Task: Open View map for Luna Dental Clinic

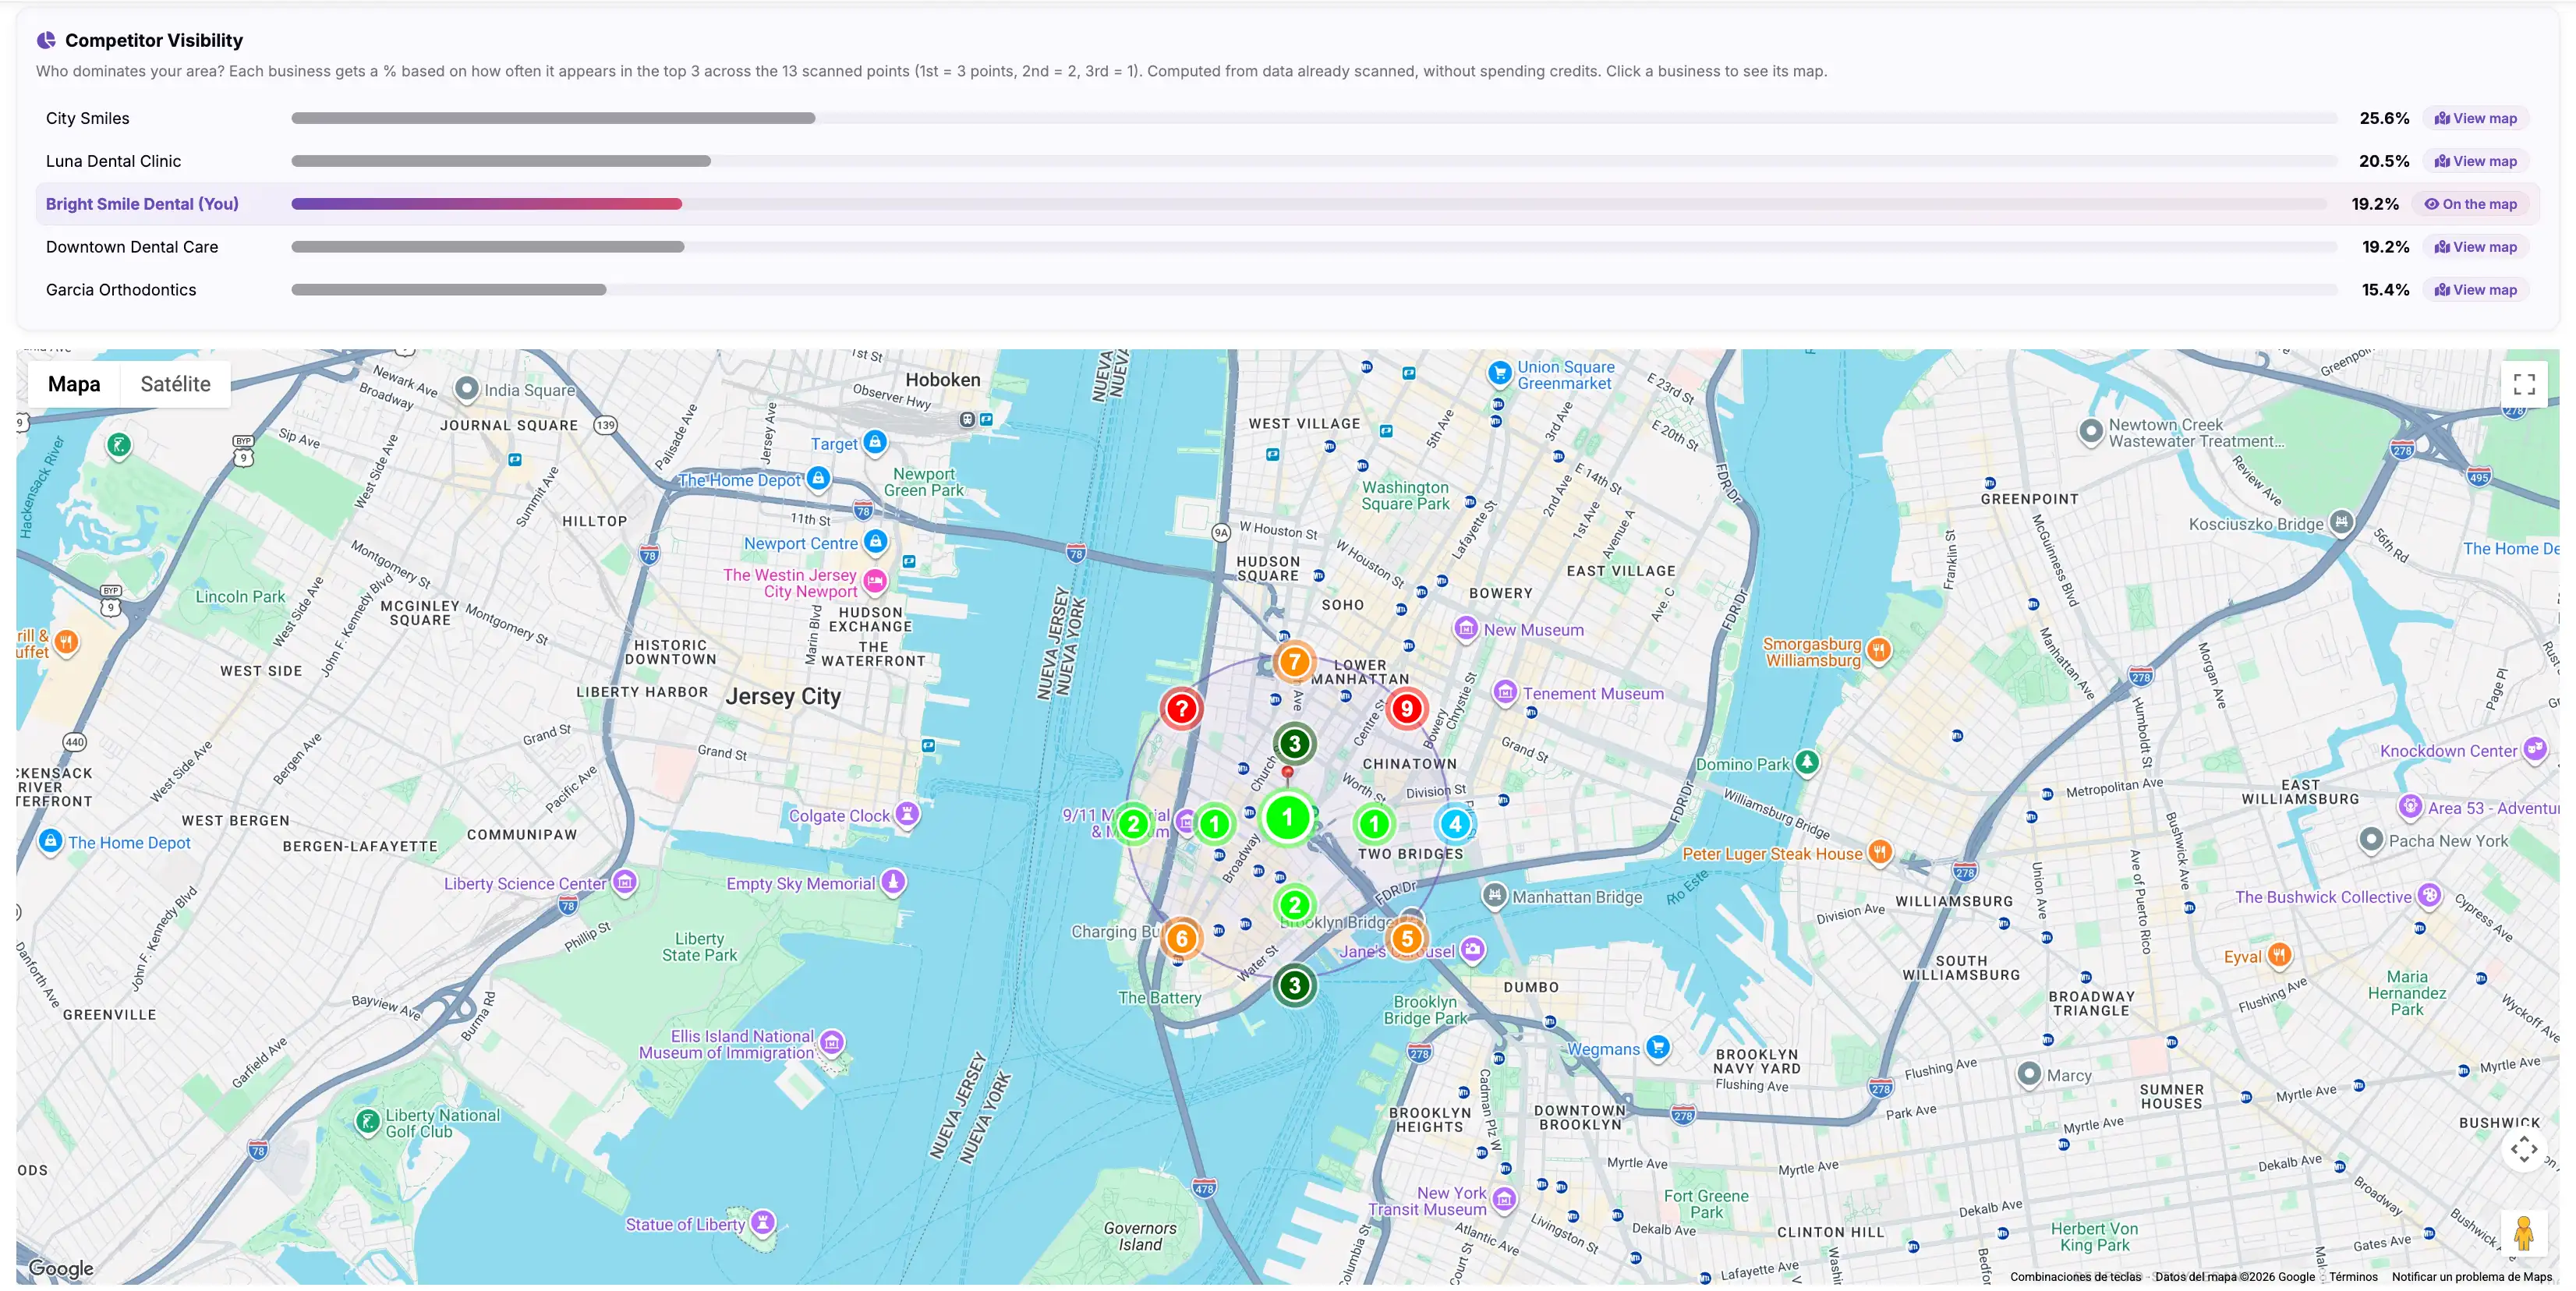Action: [2475, 161]
